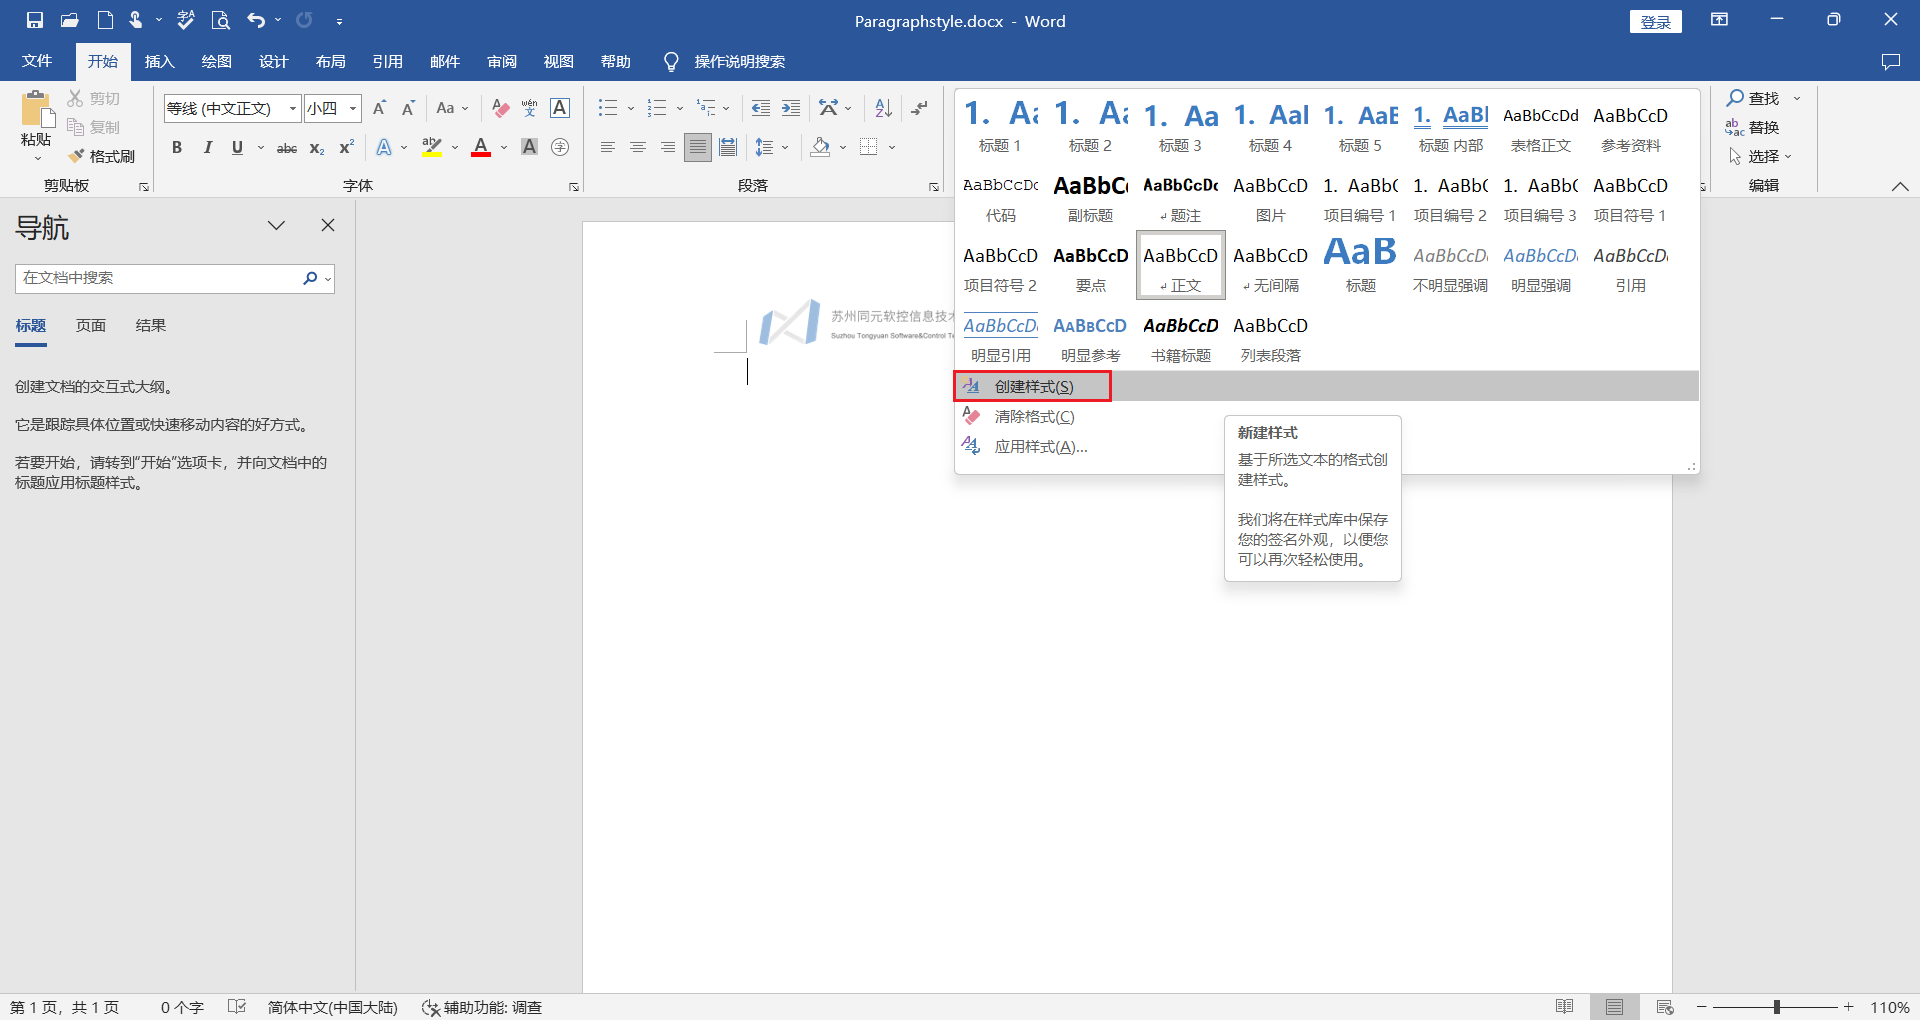The width and height of the screenshot is (1920, 1020).
Task: Expand the navigation pane options chevron
Action: (276, 226)
